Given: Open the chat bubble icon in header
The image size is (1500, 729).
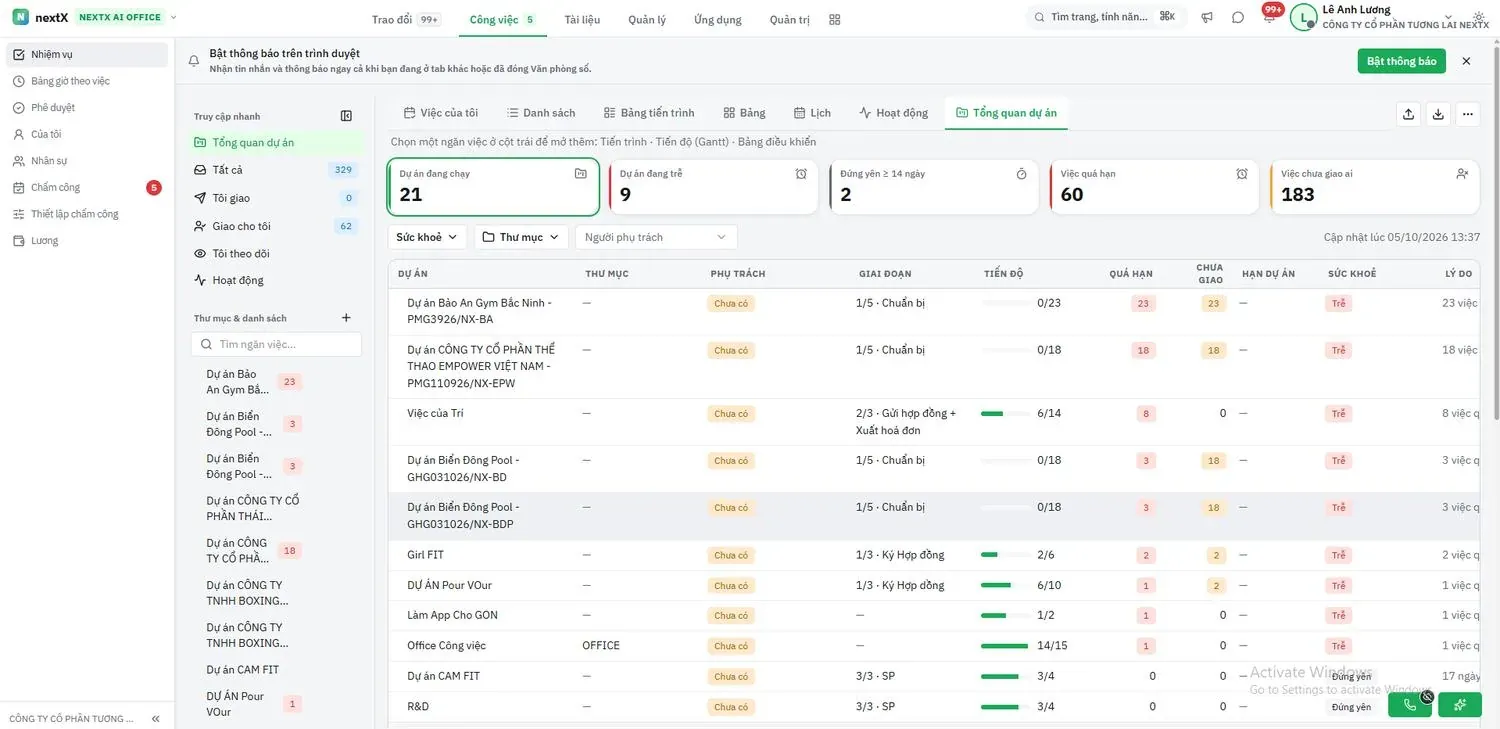Looking at the screenshot, I should click(x=1238, y=17).
